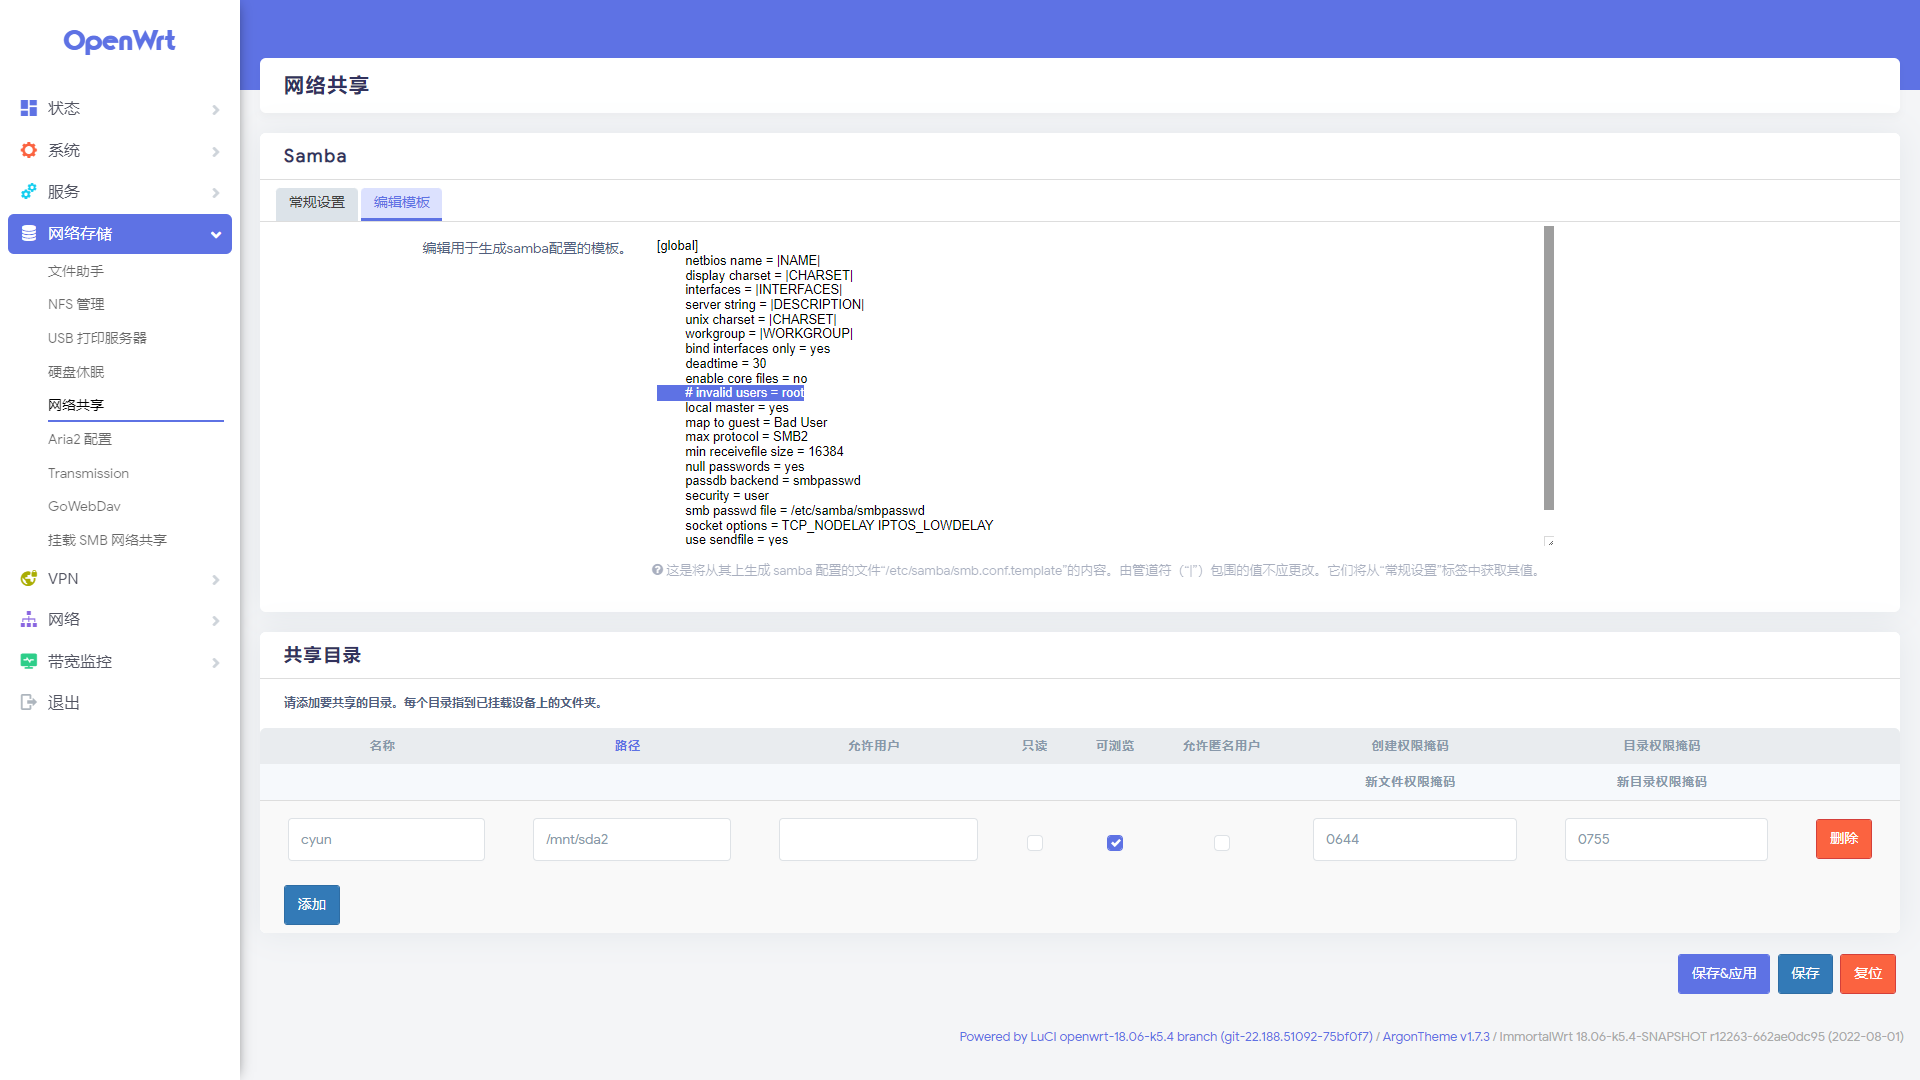Screen dimensions: 1920x1080
Task: Open the LuCI openwrt-18.06 branch link
Action: click(x=1166, y=1037)
